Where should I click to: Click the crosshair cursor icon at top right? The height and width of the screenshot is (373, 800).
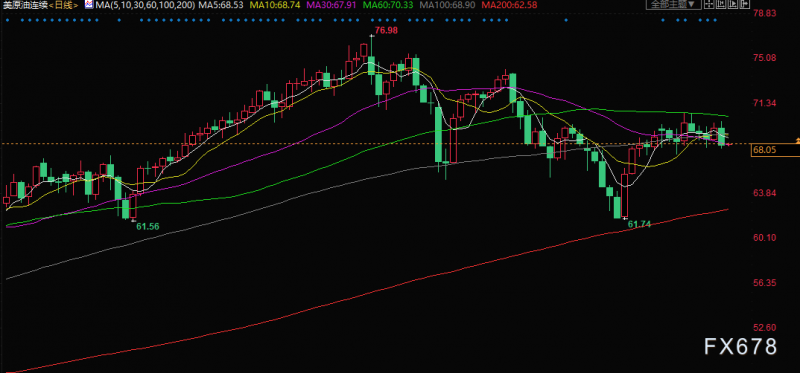coord(709,4)
